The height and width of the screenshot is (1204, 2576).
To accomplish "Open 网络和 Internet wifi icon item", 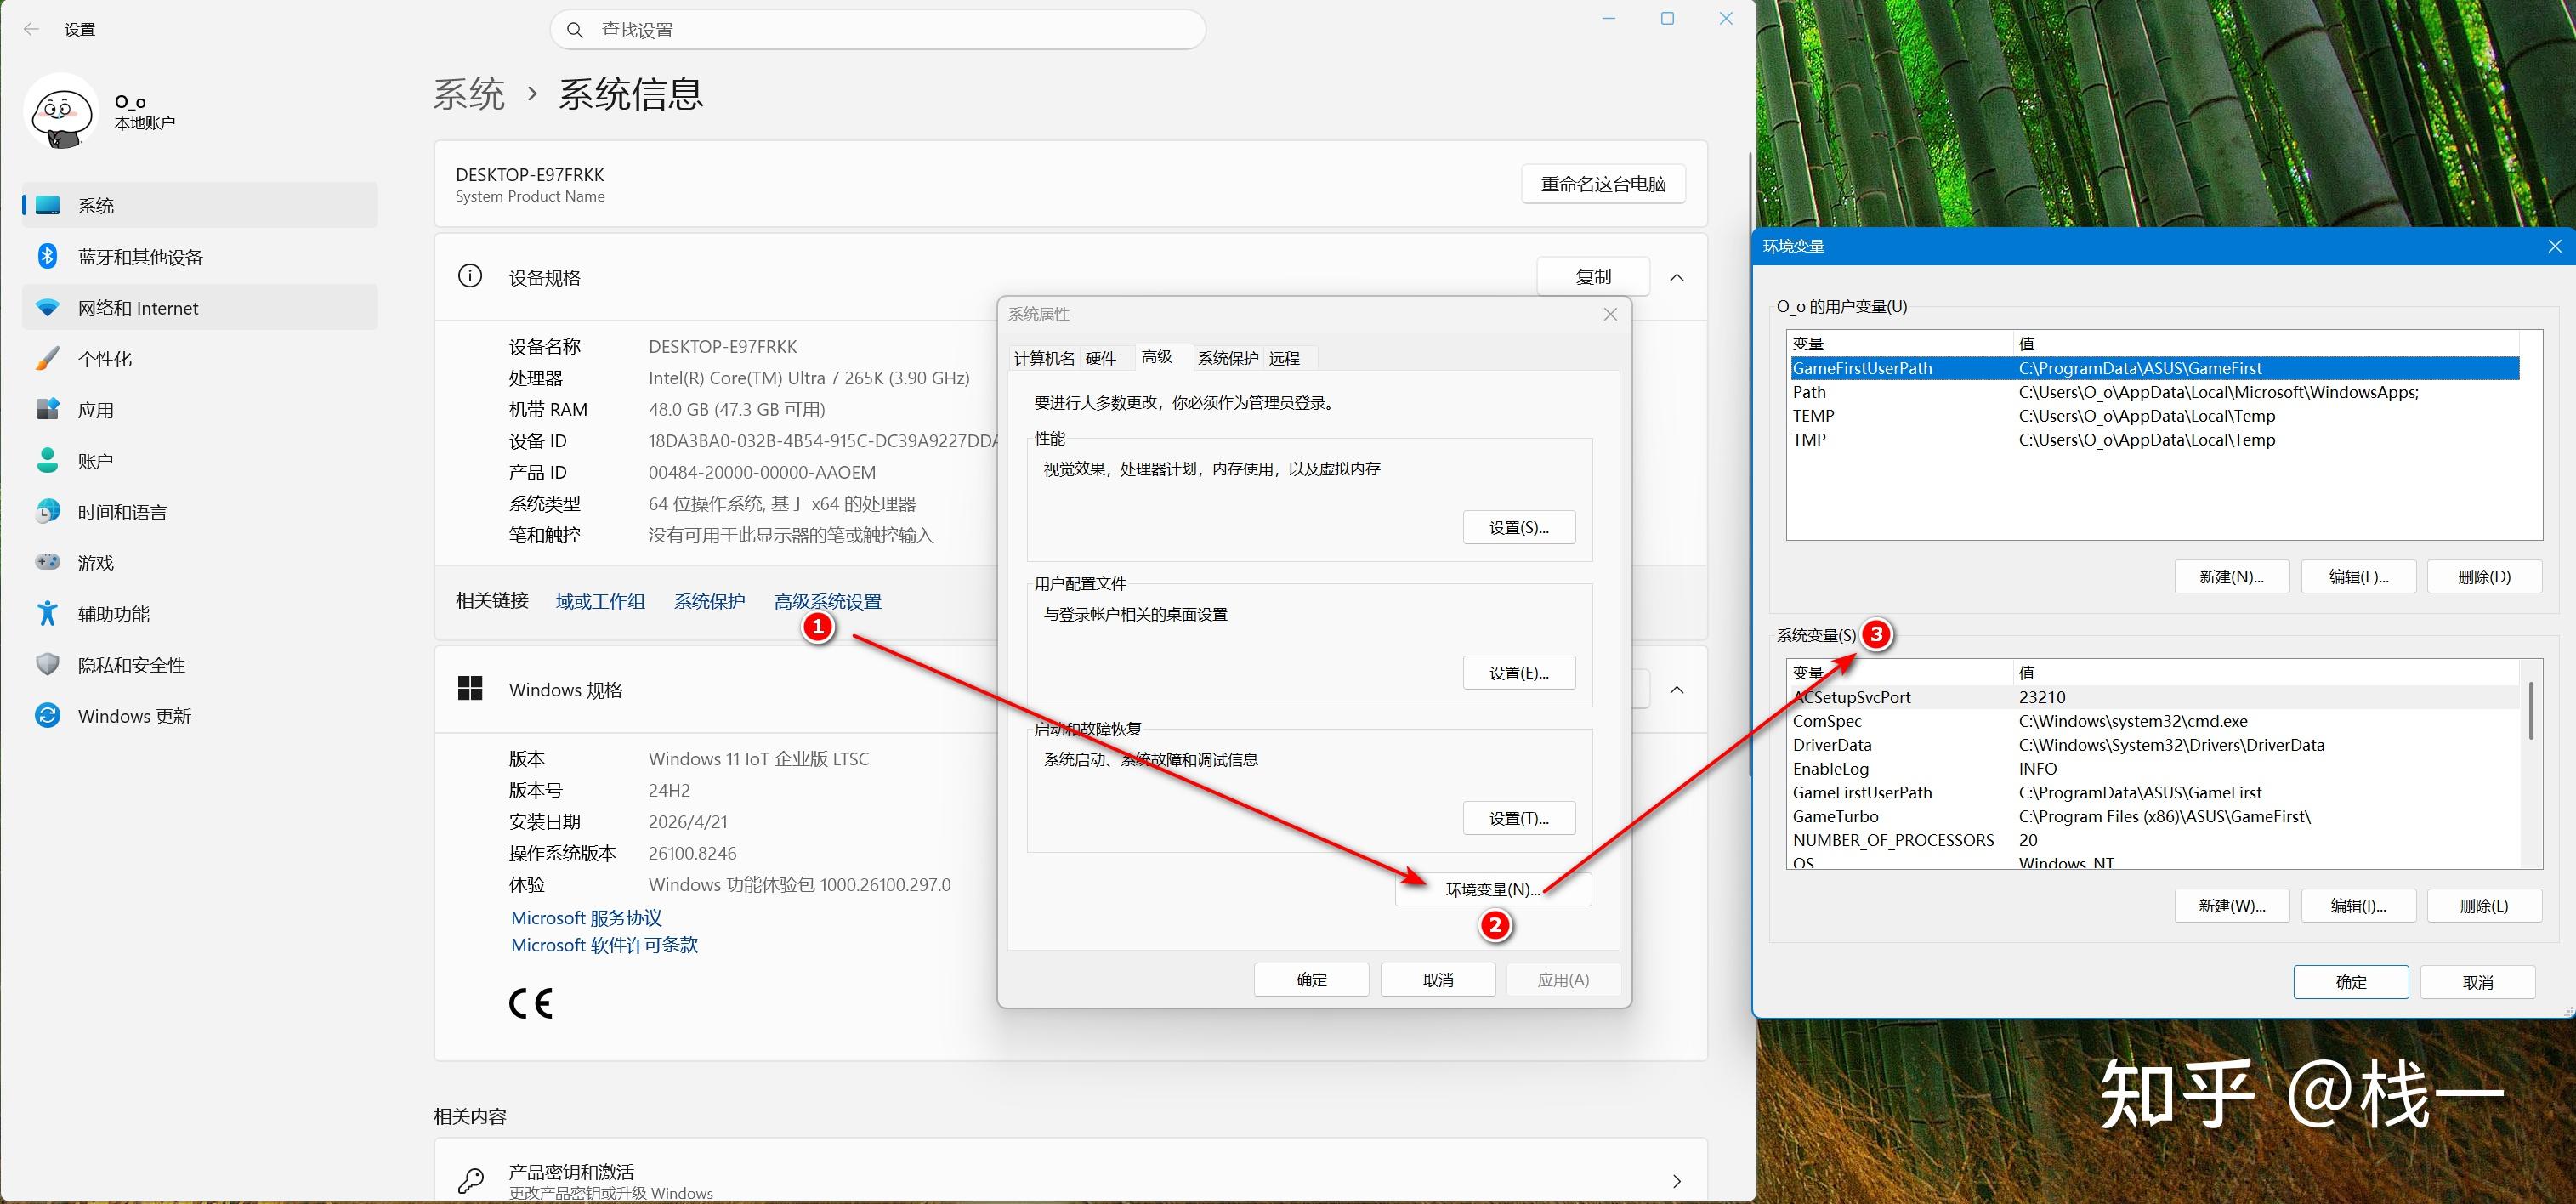I will click(200, 308).
